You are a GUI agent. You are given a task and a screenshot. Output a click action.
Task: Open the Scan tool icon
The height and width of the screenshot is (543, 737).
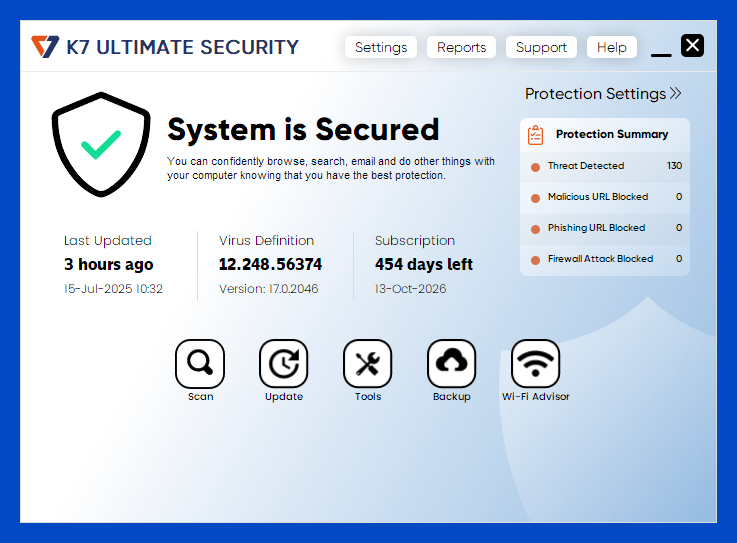click(200, 363)
